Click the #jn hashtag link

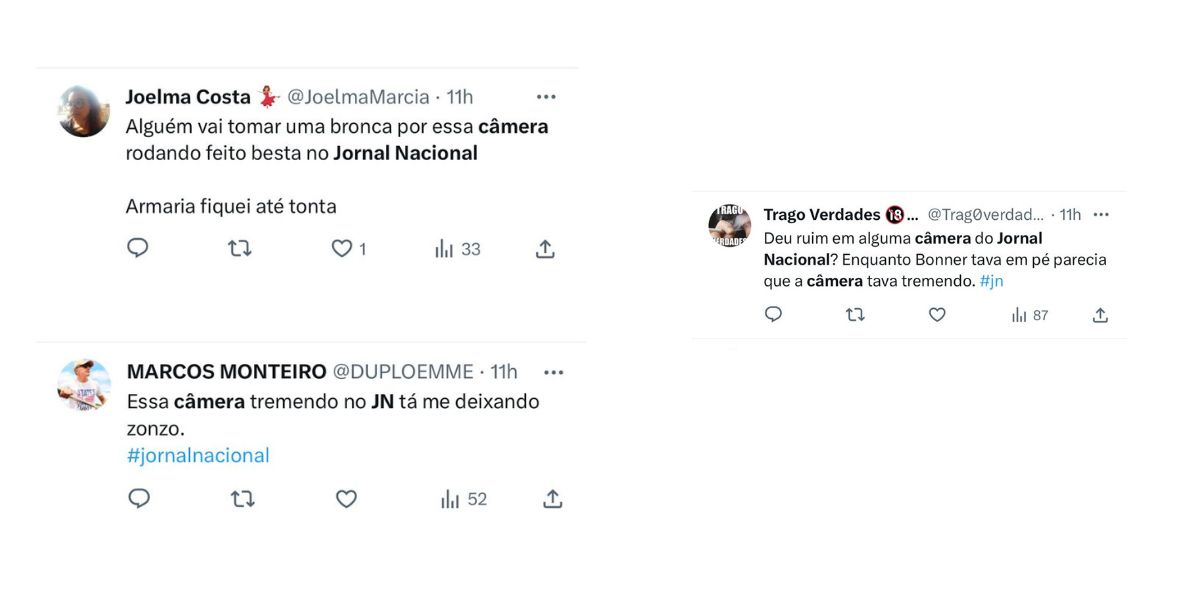click(991, 282)
